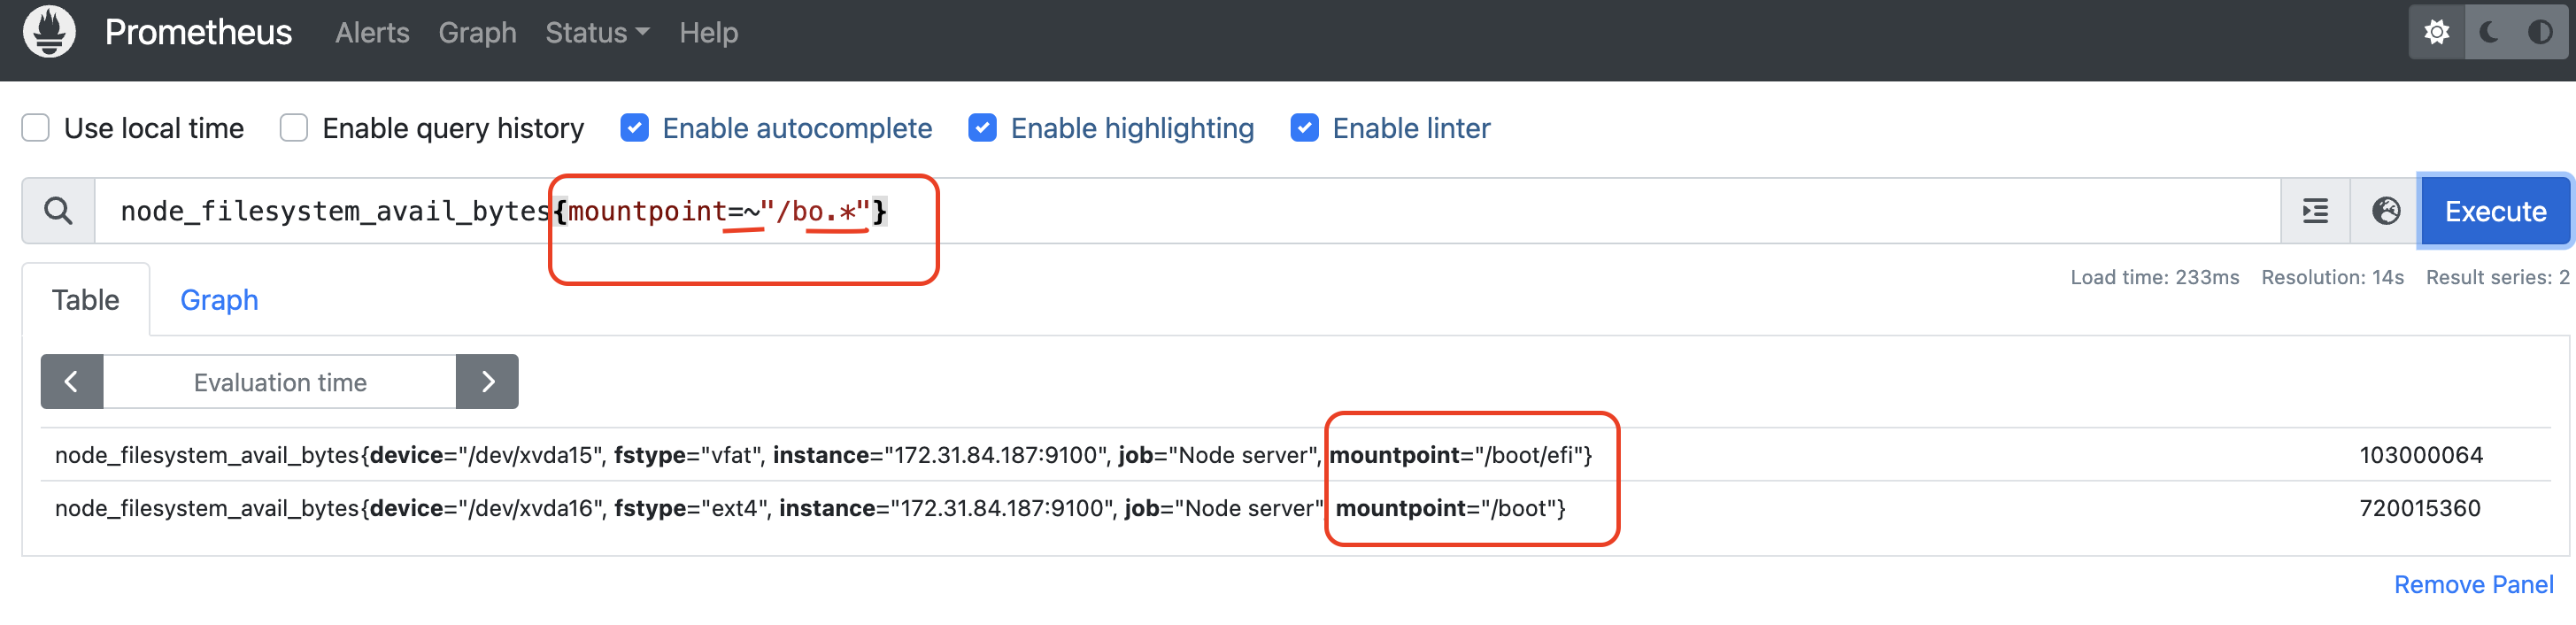Open the metrics explorer globe icon

pyautogui.click(x=2385, y=211)
